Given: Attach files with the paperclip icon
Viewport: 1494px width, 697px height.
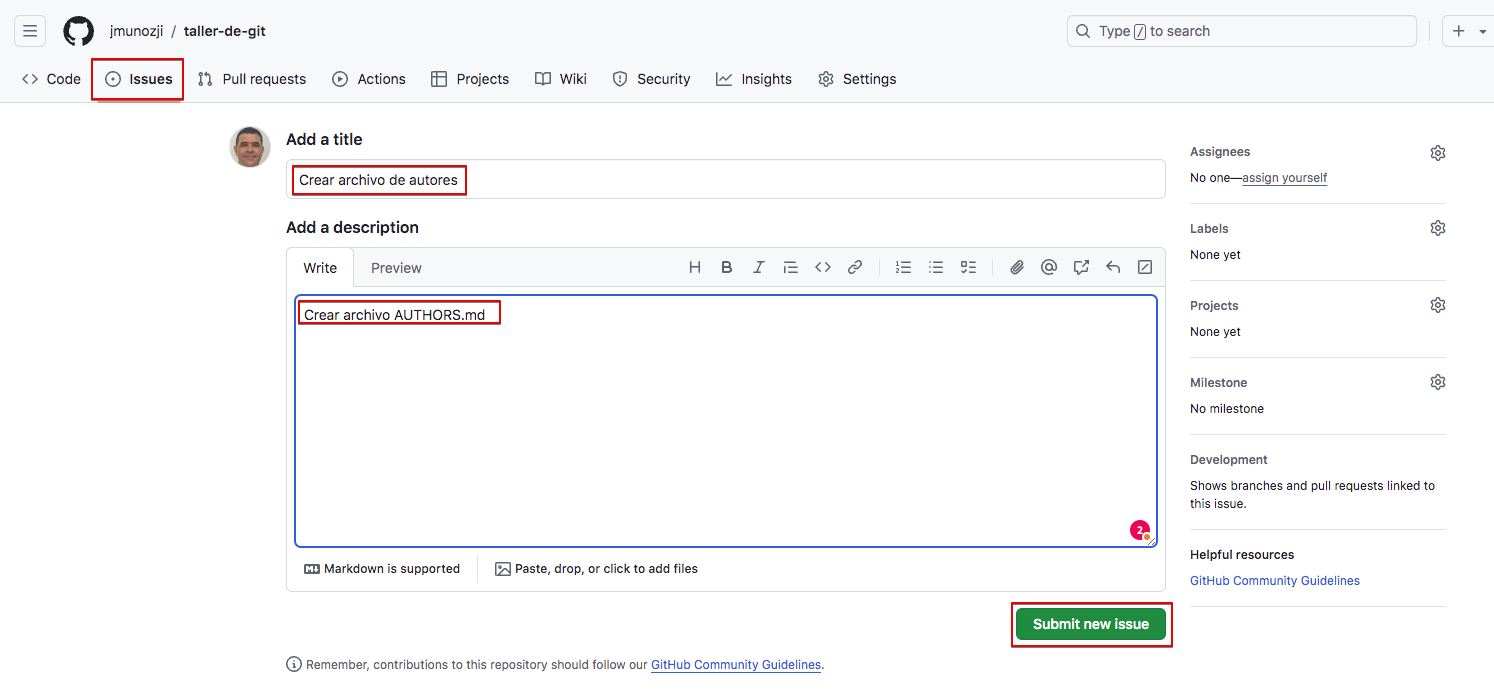Looking at the screenshot, I should (x=1017, y=267).
